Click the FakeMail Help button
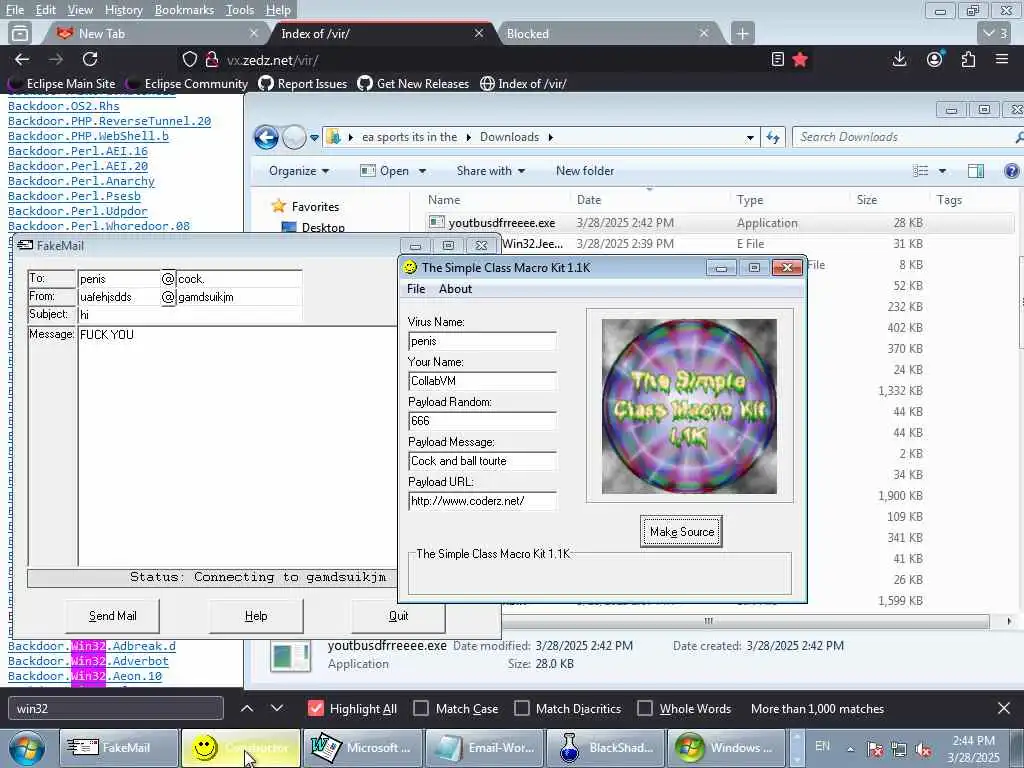Viewport: 1024px width, 768px height. 256,616
